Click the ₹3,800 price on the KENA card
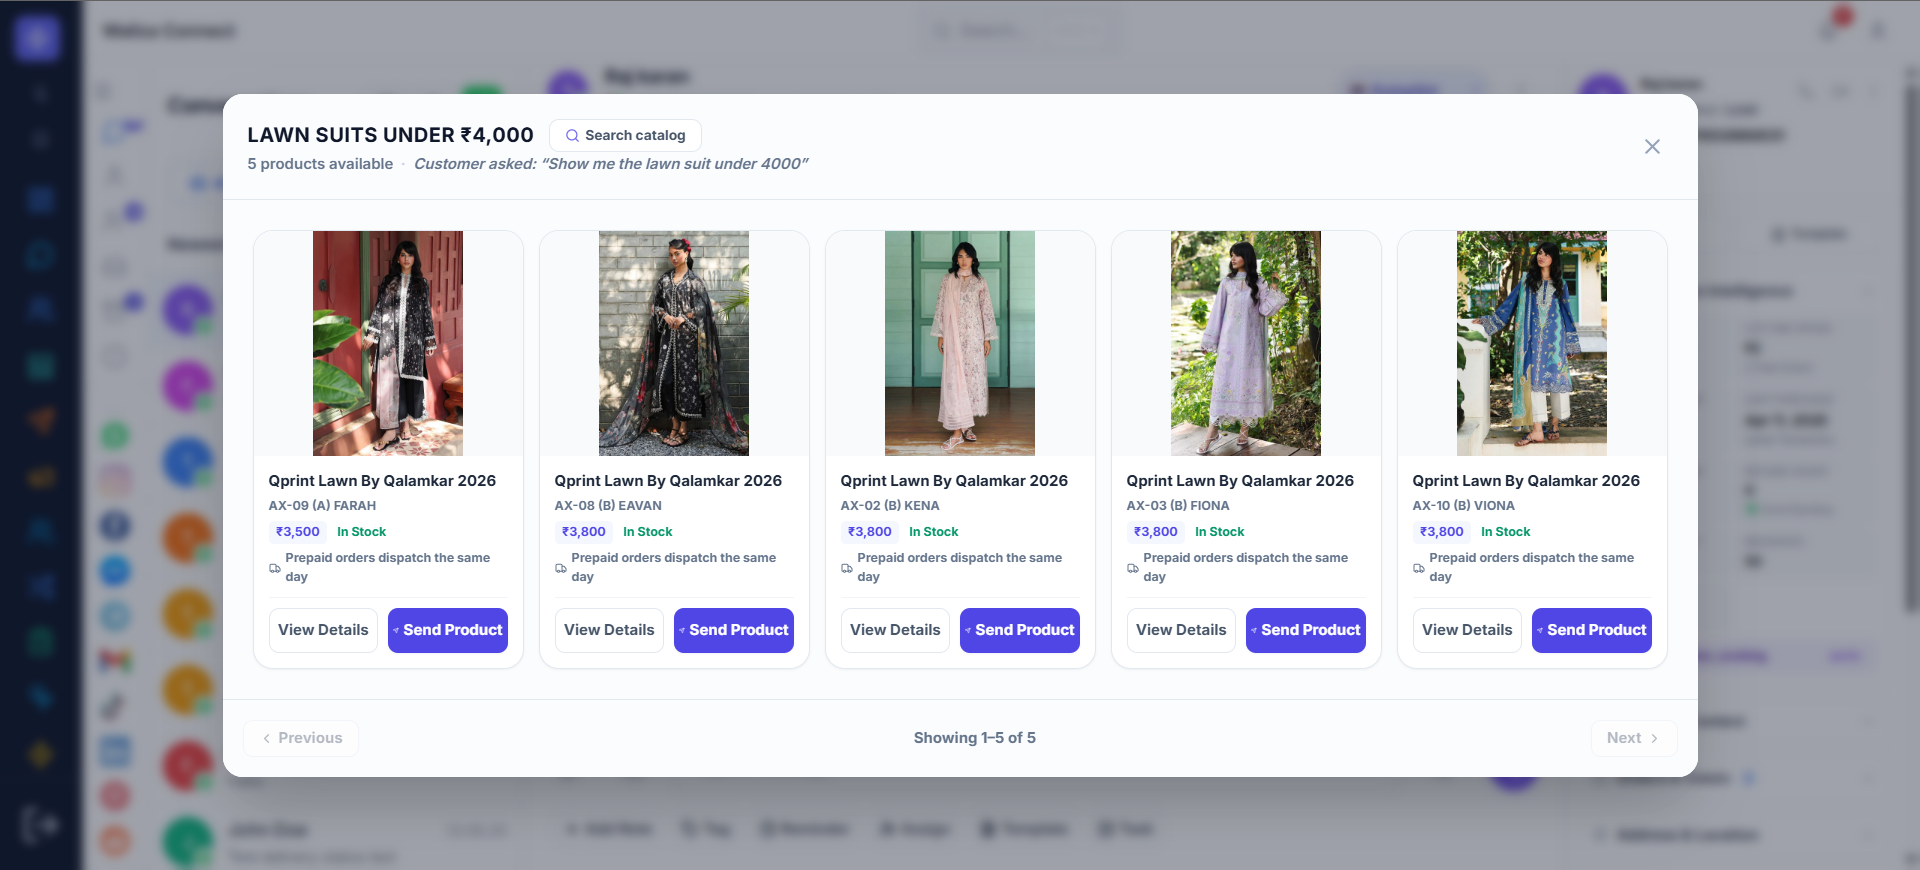 pyautogui.click(x=870, y=532)
